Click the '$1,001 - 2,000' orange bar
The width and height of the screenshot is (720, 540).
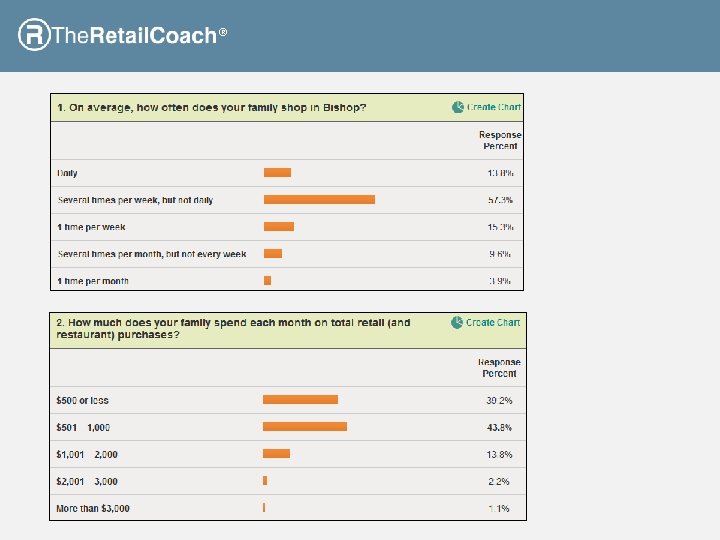tap(276, 454)
